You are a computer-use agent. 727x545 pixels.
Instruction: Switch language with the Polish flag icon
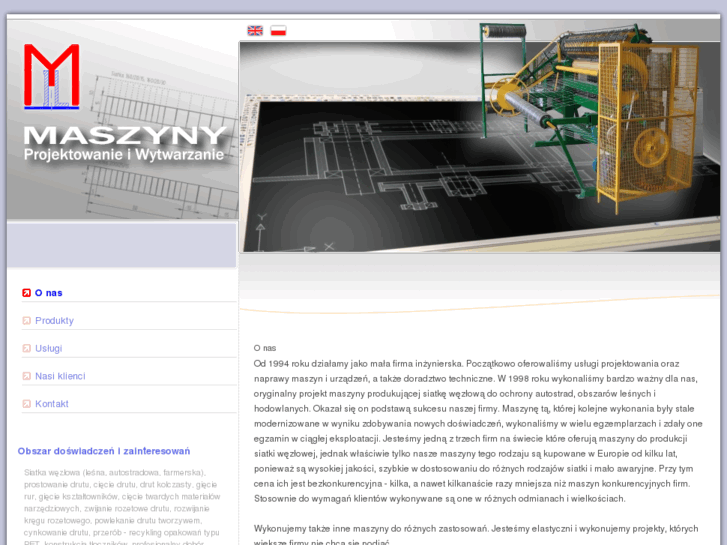point(278,31)
